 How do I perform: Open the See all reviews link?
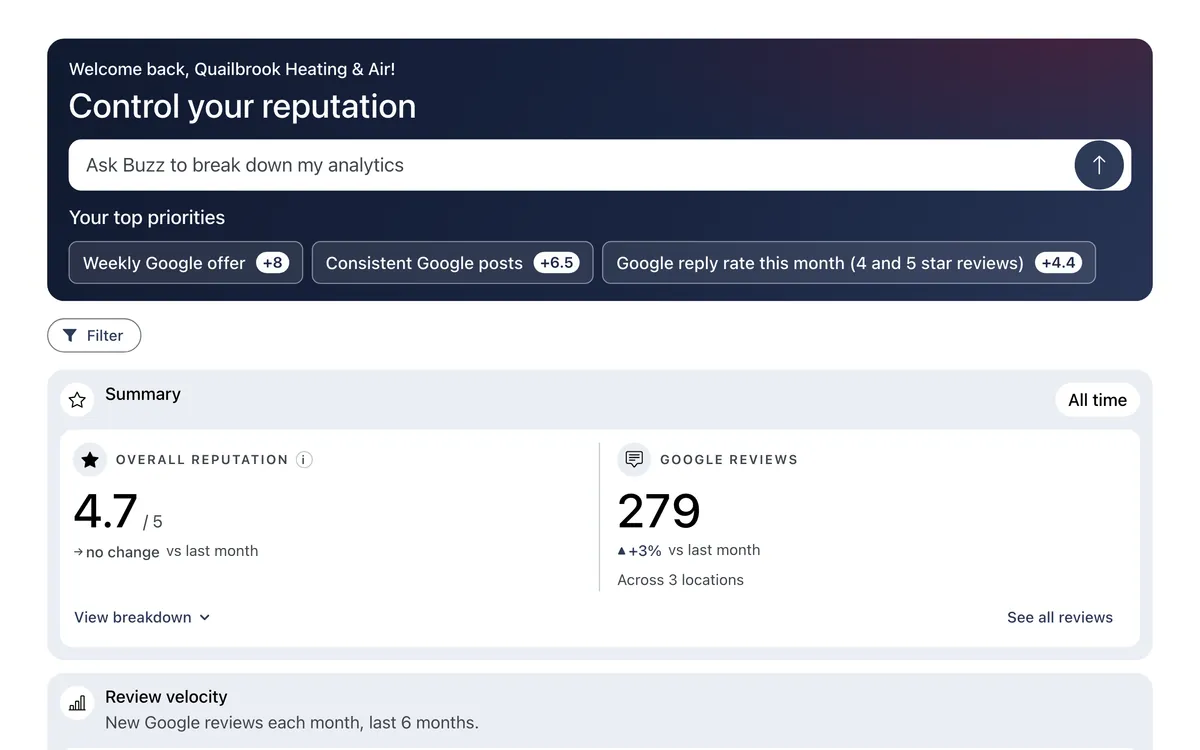pos(1060,617)
